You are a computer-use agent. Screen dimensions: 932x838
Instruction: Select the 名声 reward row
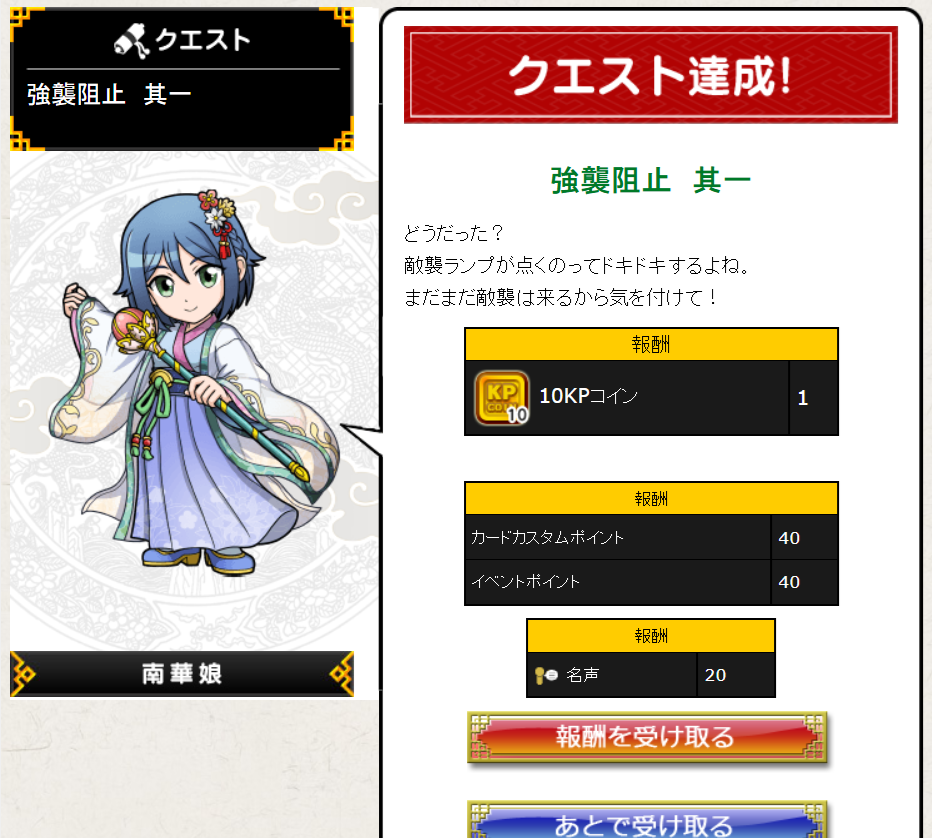point(651,675)
